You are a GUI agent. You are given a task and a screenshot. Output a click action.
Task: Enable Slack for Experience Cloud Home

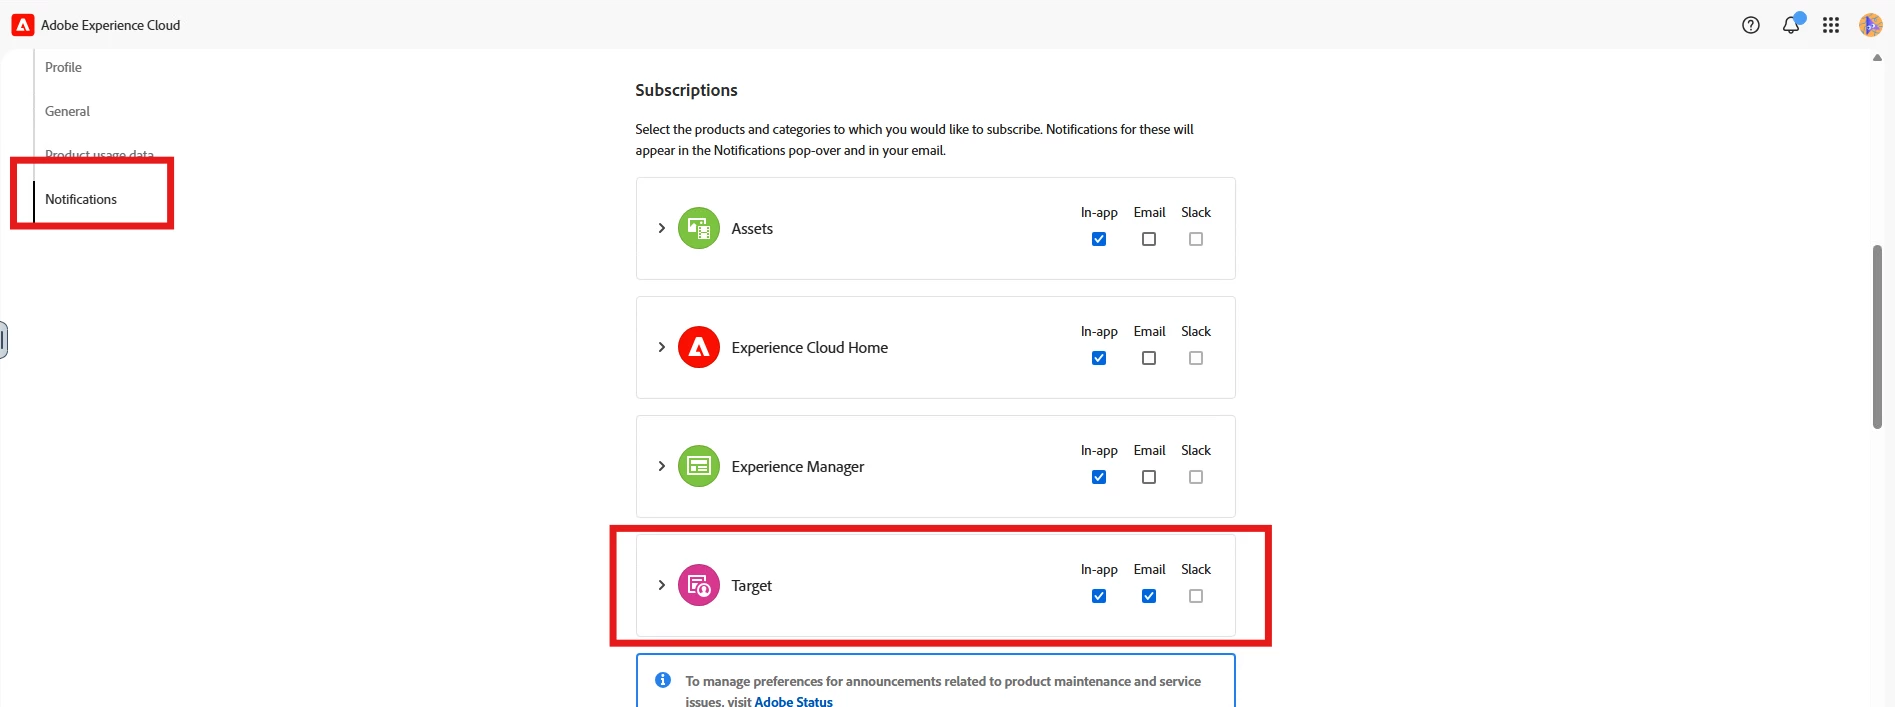[x=1196, y=358]
